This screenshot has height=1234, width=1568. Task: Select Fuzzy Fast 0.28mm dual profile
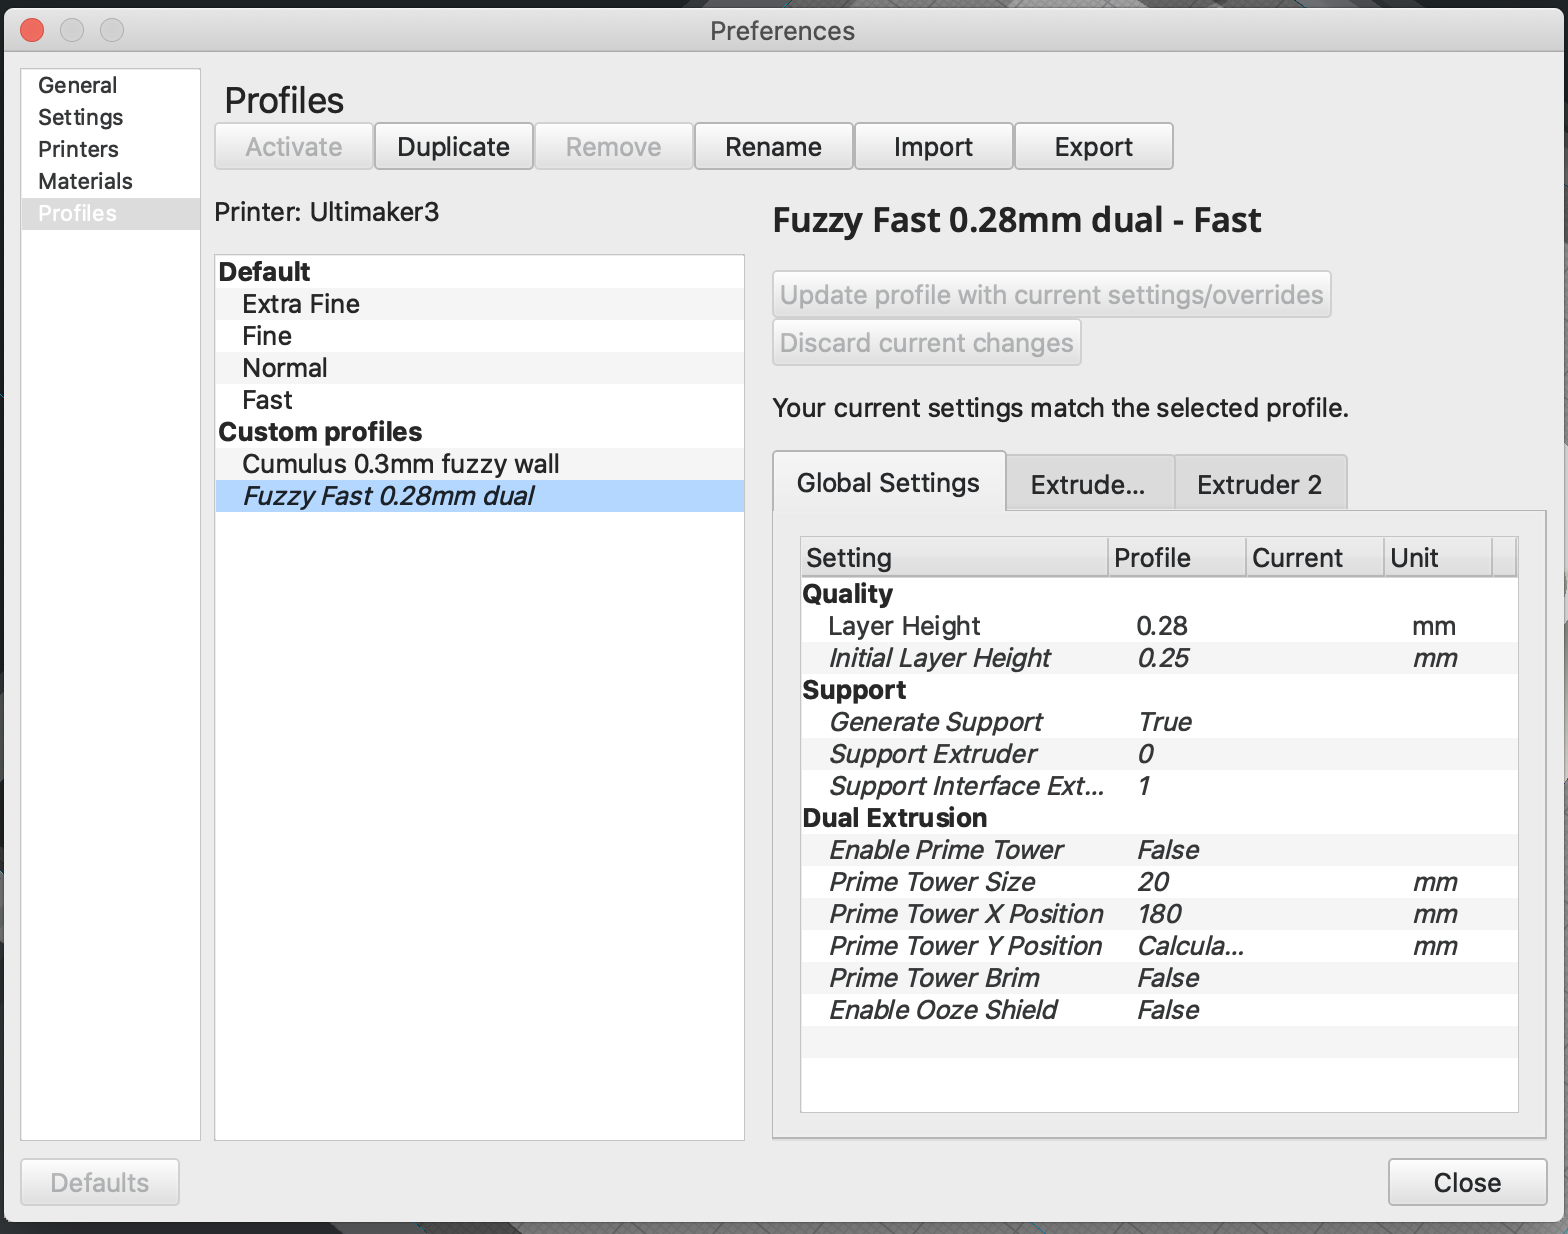click(480, 496)
